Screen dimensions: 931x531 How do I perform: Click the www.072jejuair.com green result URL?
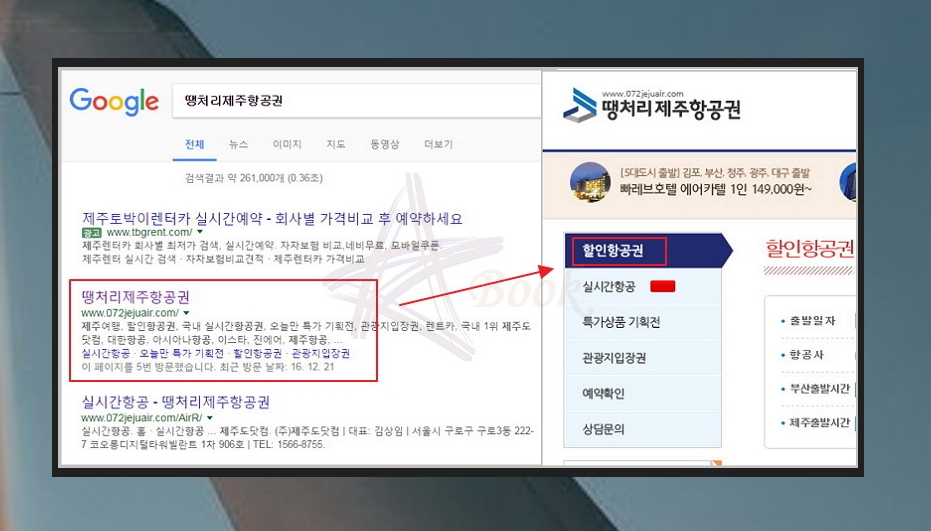[x=130, y=312]
